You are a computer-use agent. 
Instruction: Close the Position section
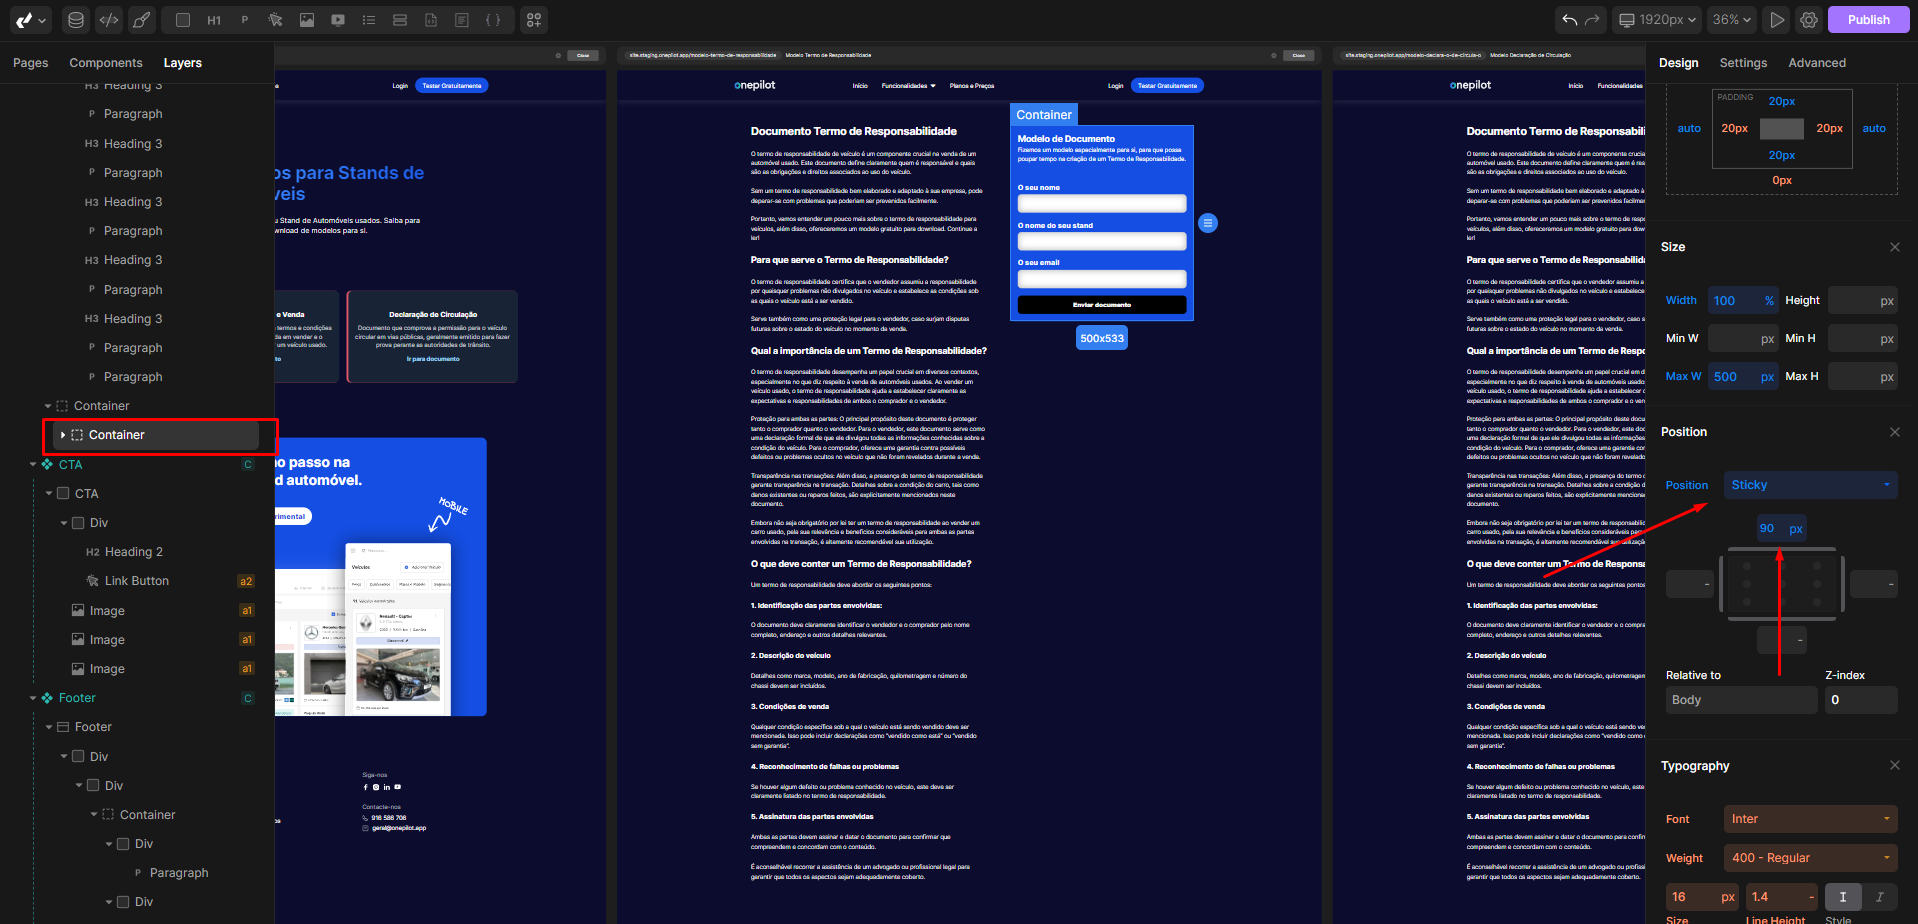pyautogui.click(x=1894, y=432)
